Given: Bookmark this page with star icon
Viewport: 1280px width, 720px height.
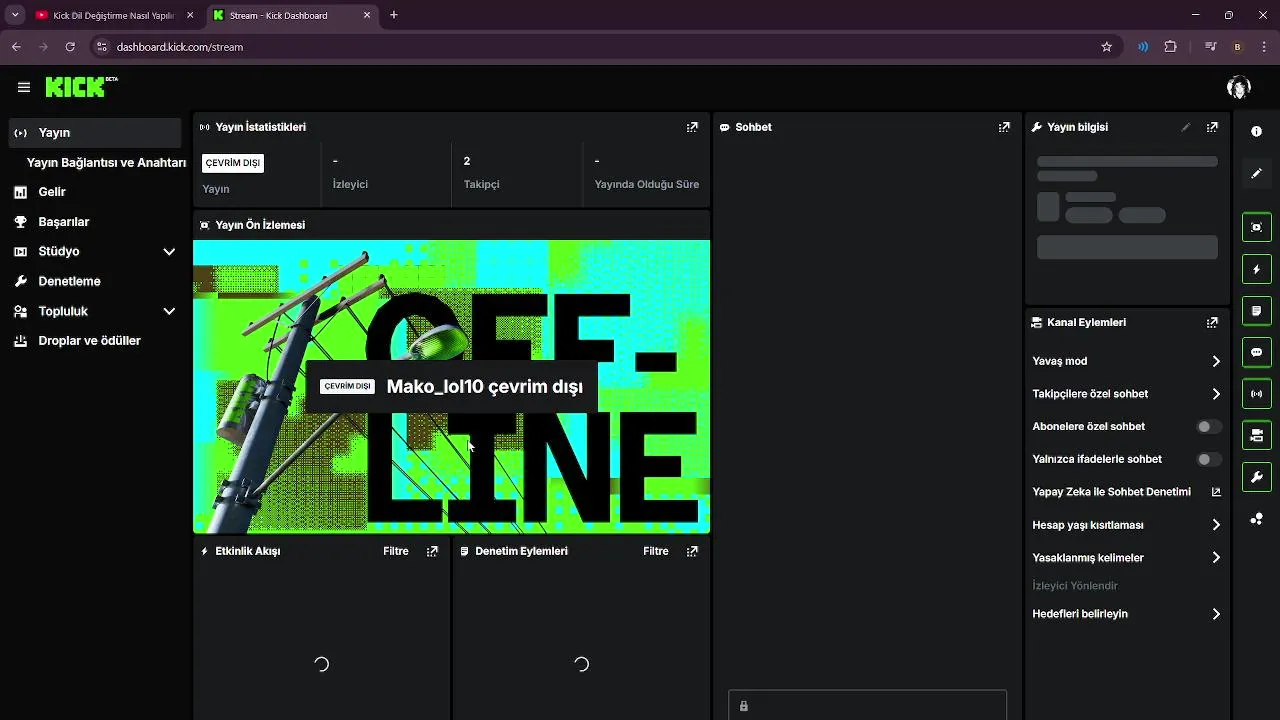Looking at the screenshot, I should (1106, 47).
